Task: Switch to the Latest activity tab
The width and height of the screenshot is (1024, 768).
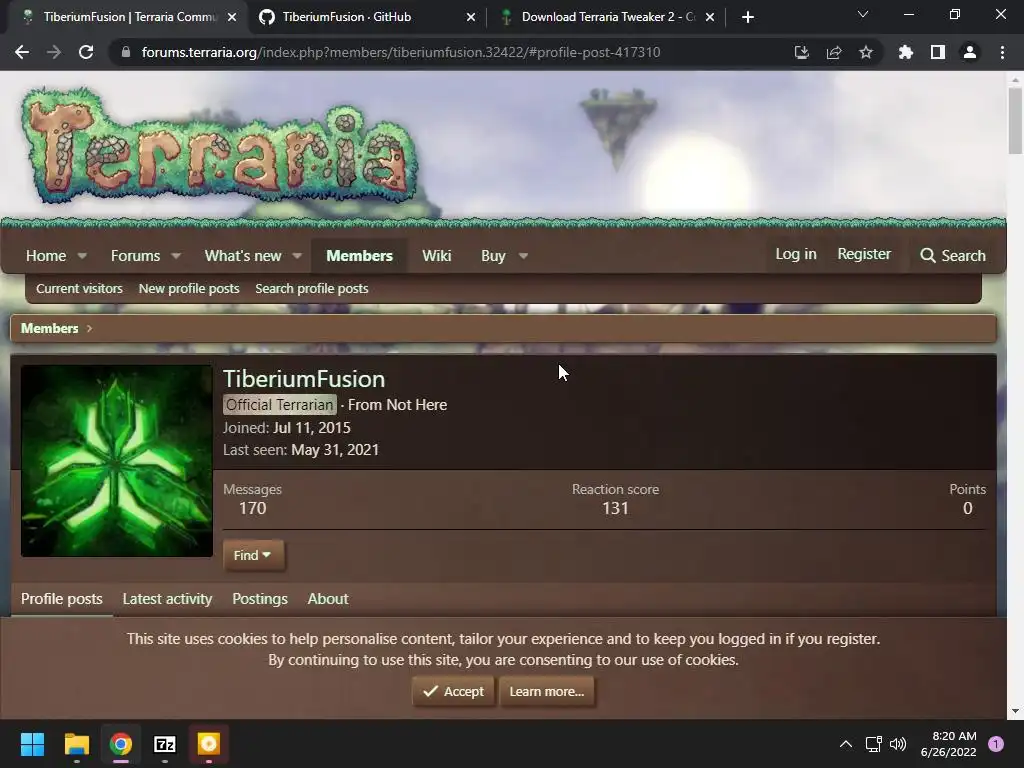Action: pos(167,599)
